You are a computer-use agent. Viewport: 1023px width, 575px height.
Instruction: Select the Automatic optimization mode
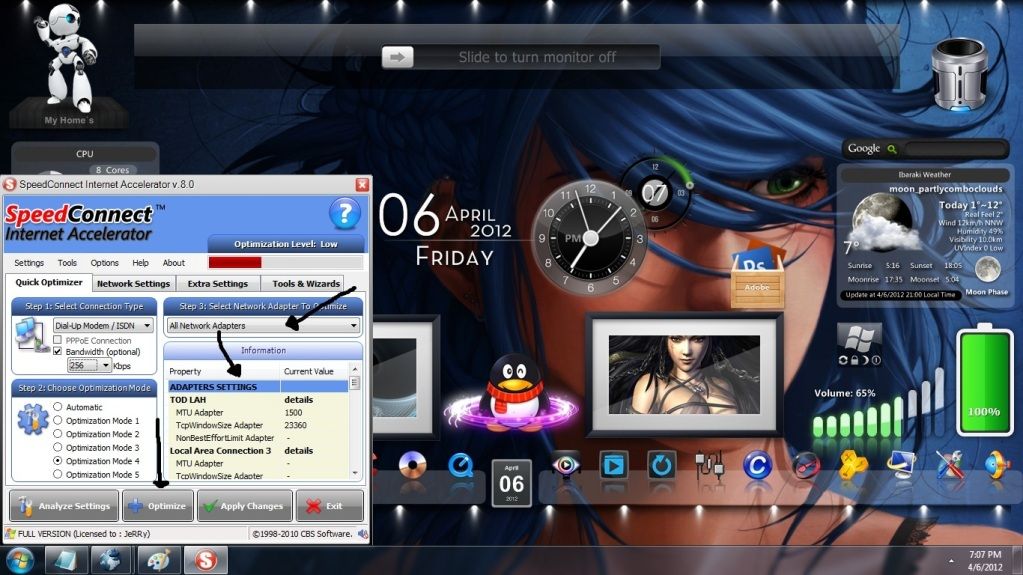pyautogui.click(x=57, y=407)
